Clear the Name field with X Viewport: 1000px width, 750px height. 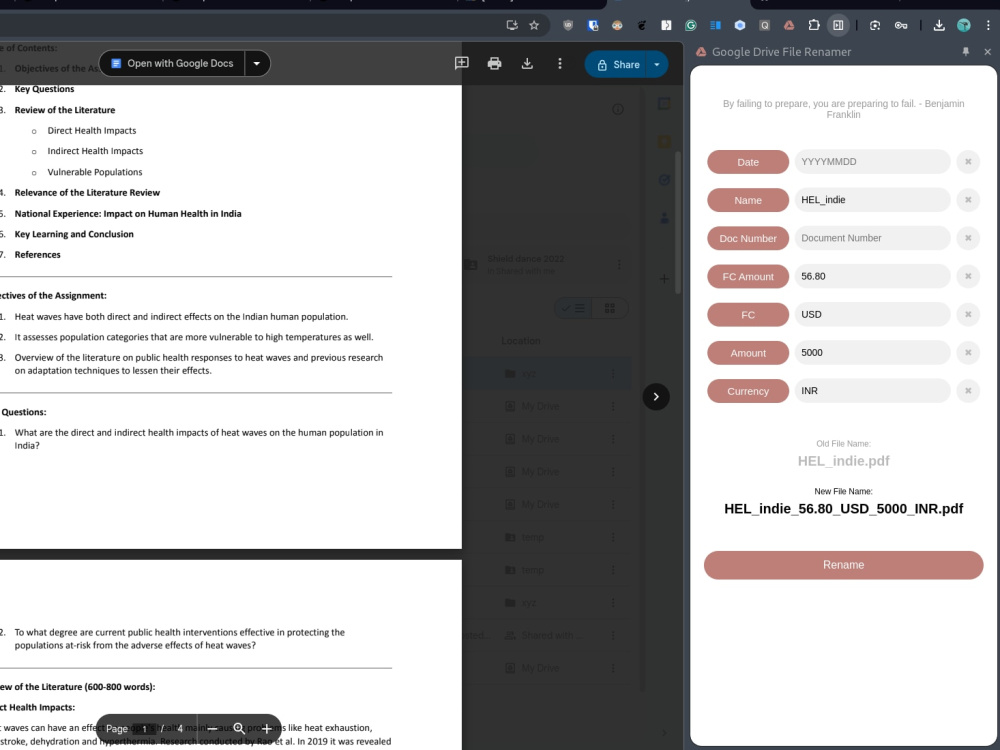(x=968, y=200)
